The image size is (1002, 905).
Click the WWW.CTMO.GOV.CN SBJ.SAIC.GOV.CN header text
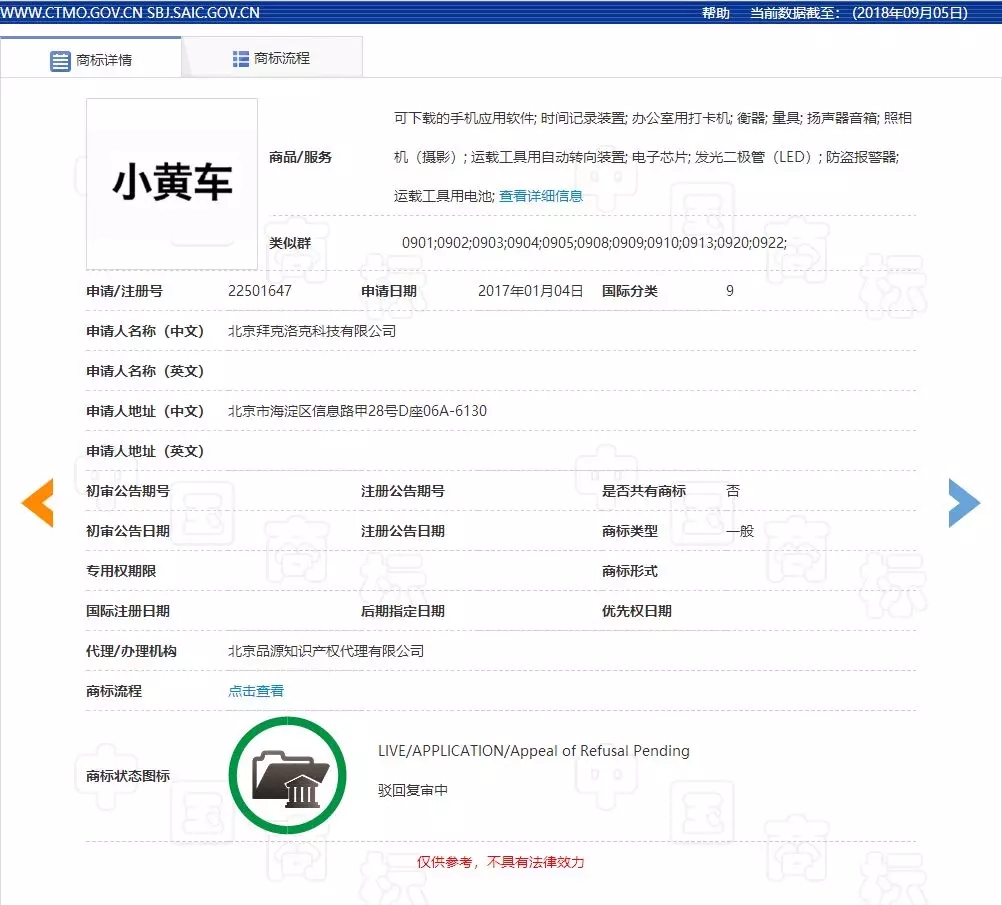[130, 13]
